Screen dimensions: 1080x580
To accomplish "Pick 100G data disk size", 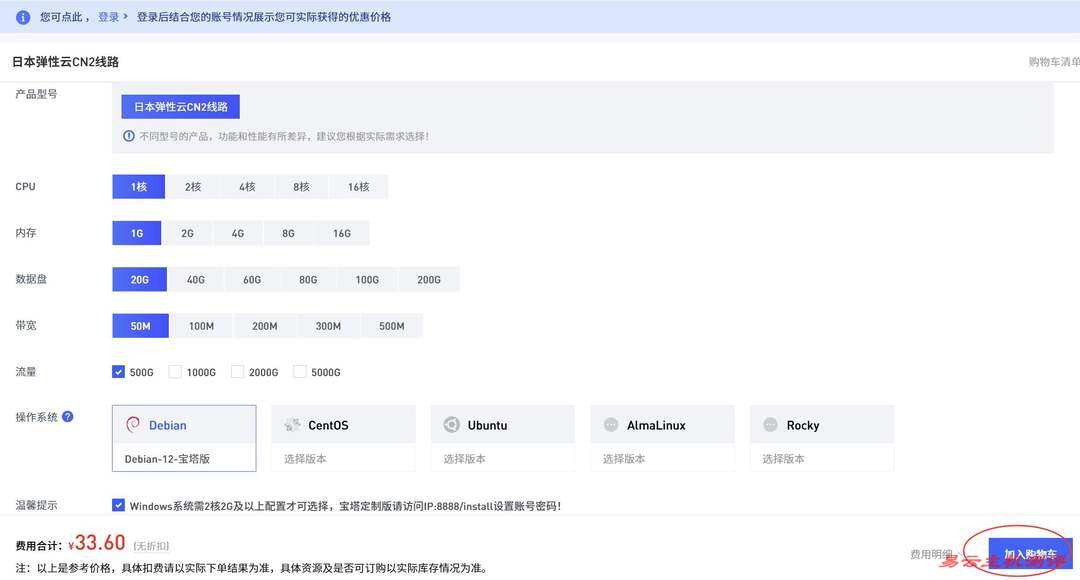I will [x=367, y=279].
